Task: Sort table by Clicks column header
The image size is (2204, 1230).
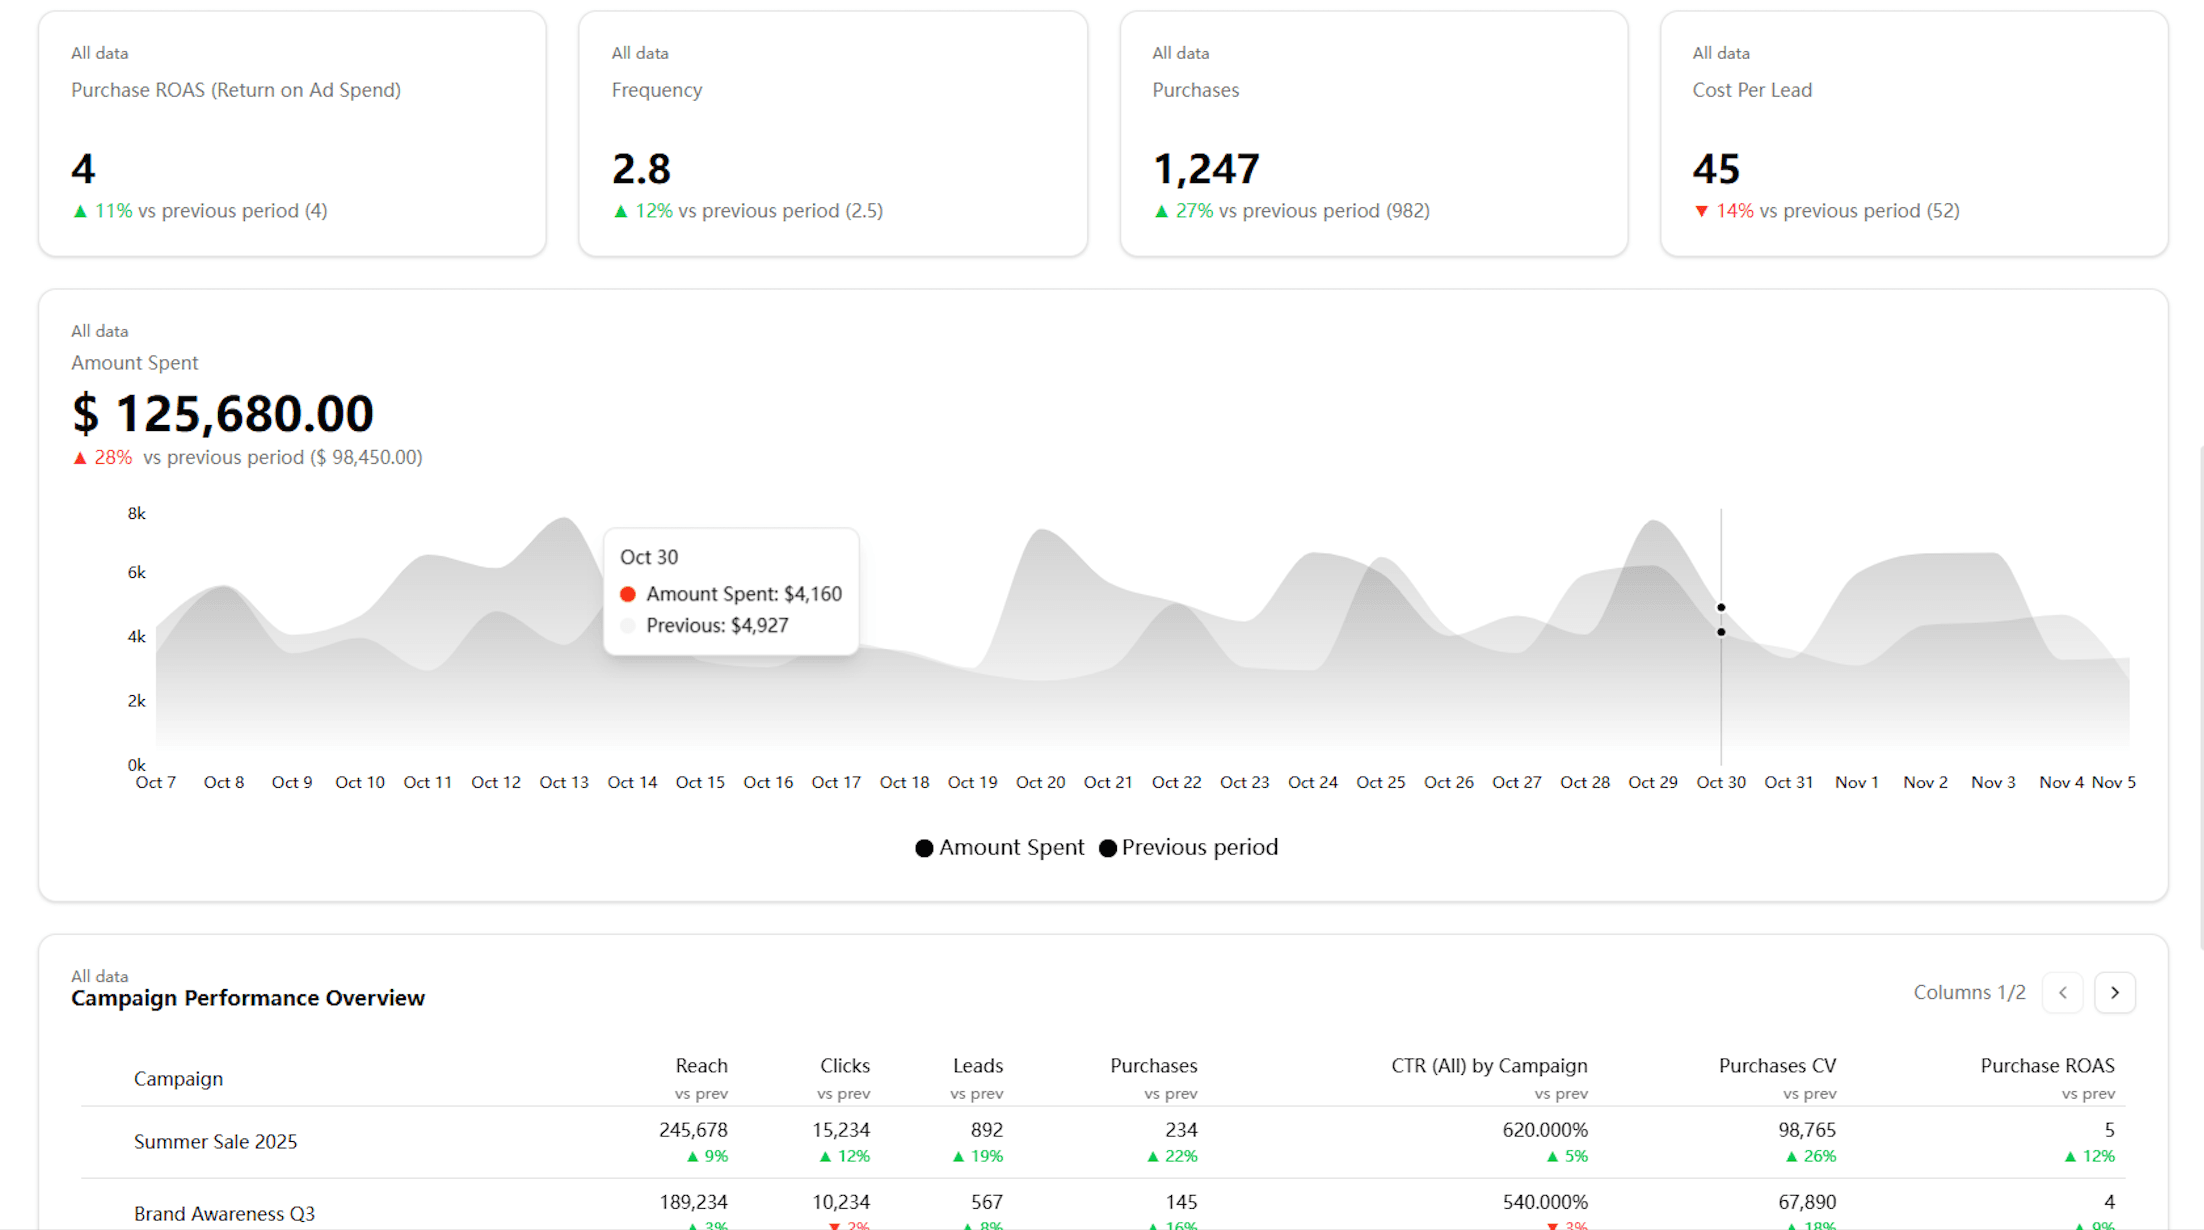Action: 844,1066
